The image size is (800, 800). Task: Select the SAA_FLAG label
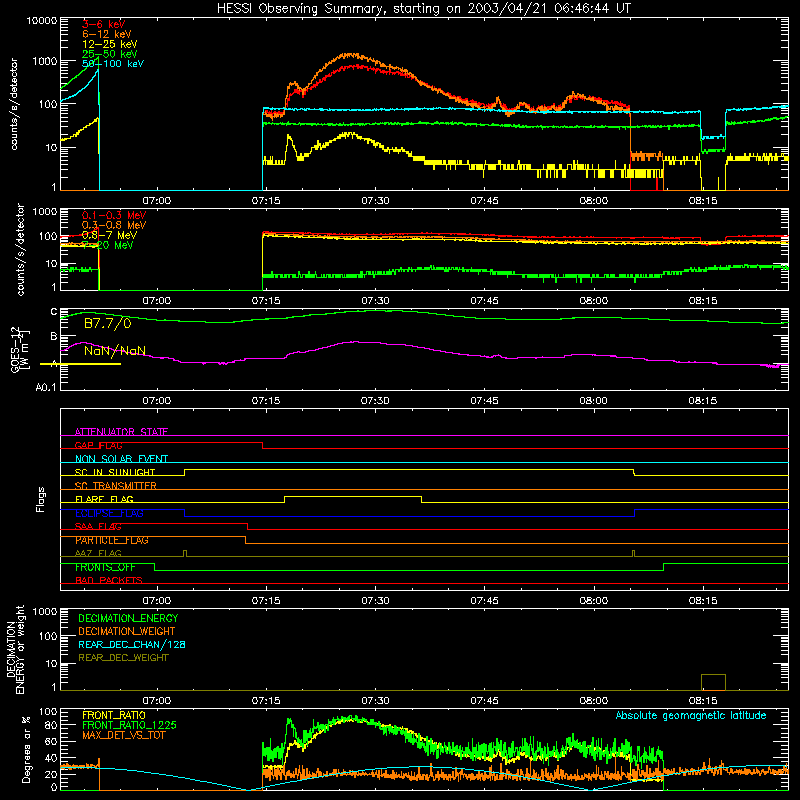pos(98,527)
